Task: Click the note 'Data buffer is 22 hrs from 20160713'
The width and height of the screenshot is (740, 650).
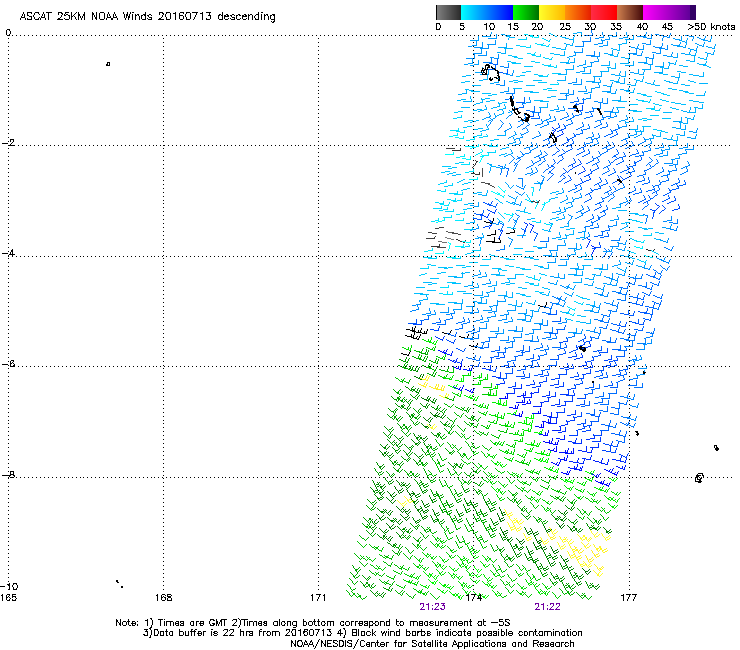Action: tap(243, 633)
